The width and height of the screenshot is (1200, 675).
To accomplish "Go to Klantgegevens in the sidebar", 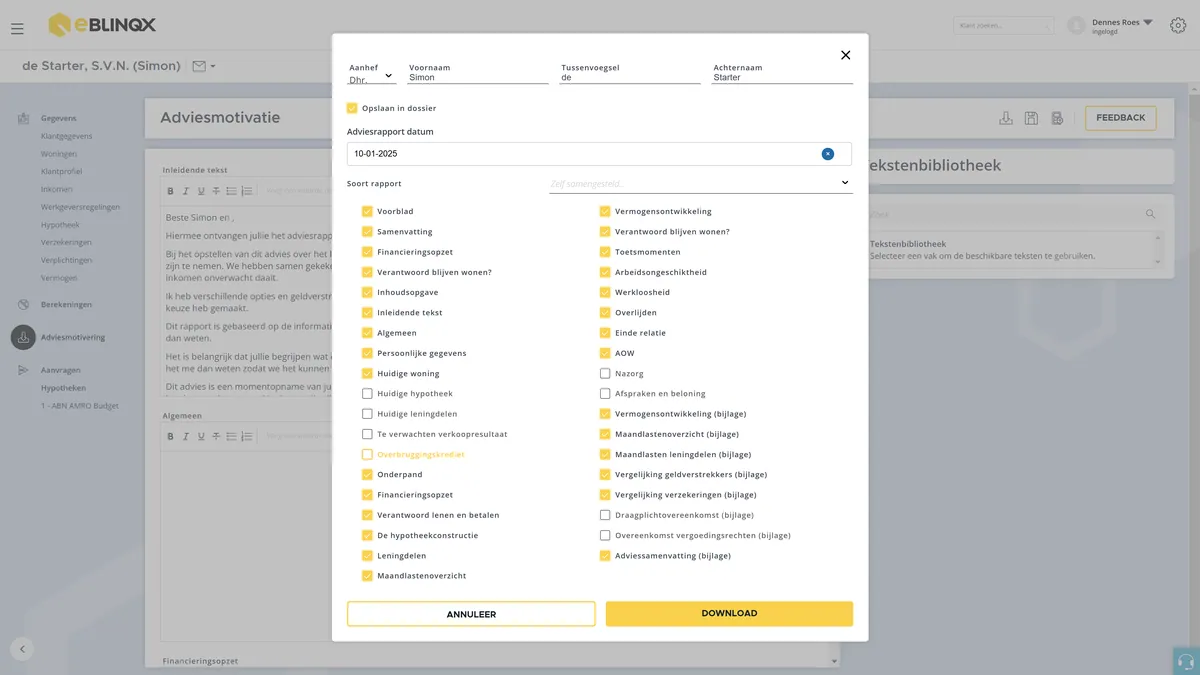I will click(x=67, y=136).
